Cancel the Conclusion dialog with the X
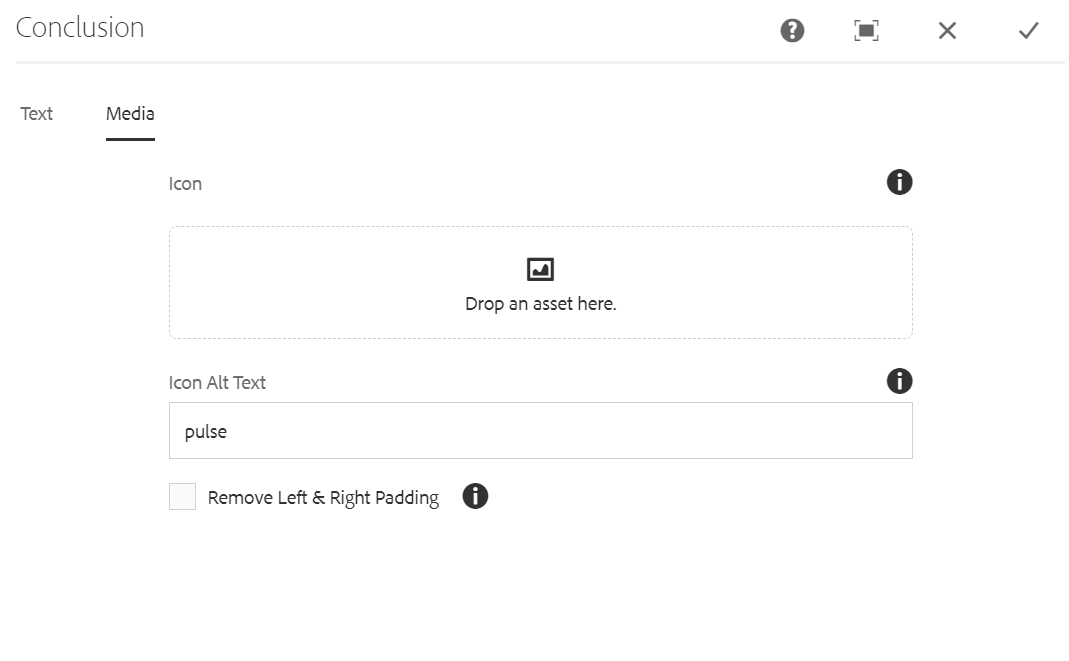 click(947, 31)
